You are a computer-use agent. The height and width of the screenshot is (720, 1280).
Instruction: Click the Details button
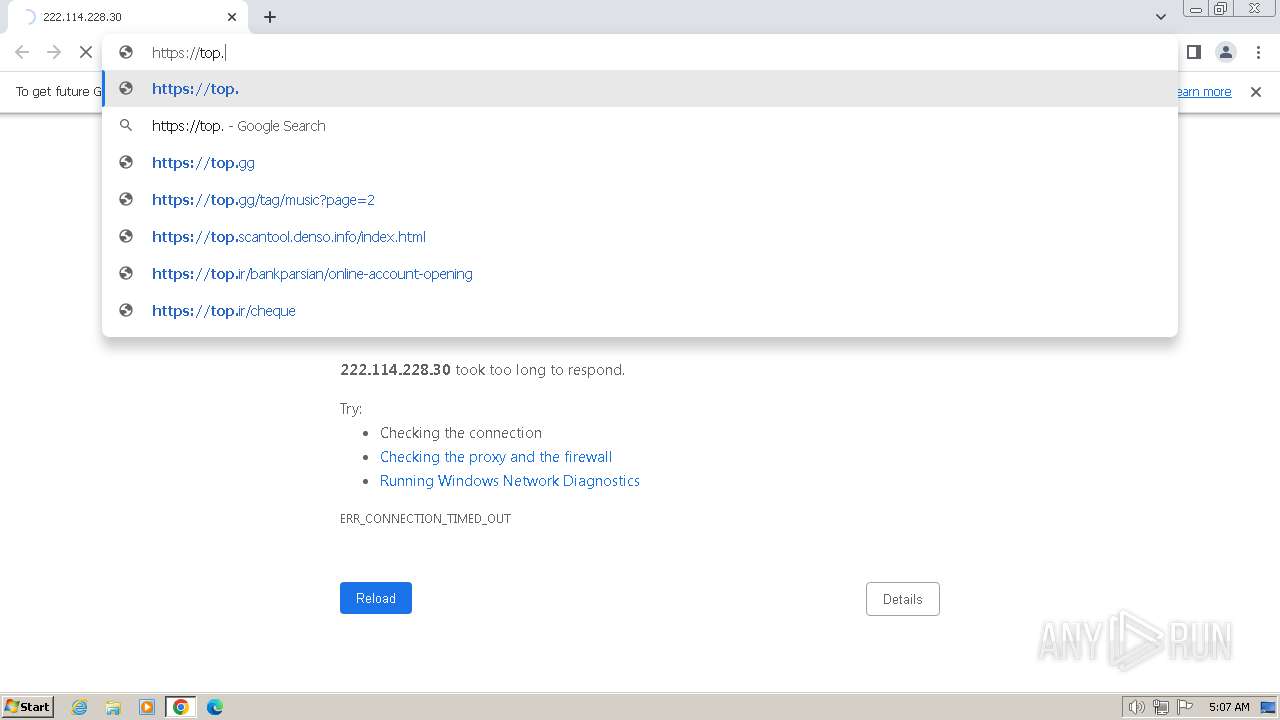(x=903, y=599)
